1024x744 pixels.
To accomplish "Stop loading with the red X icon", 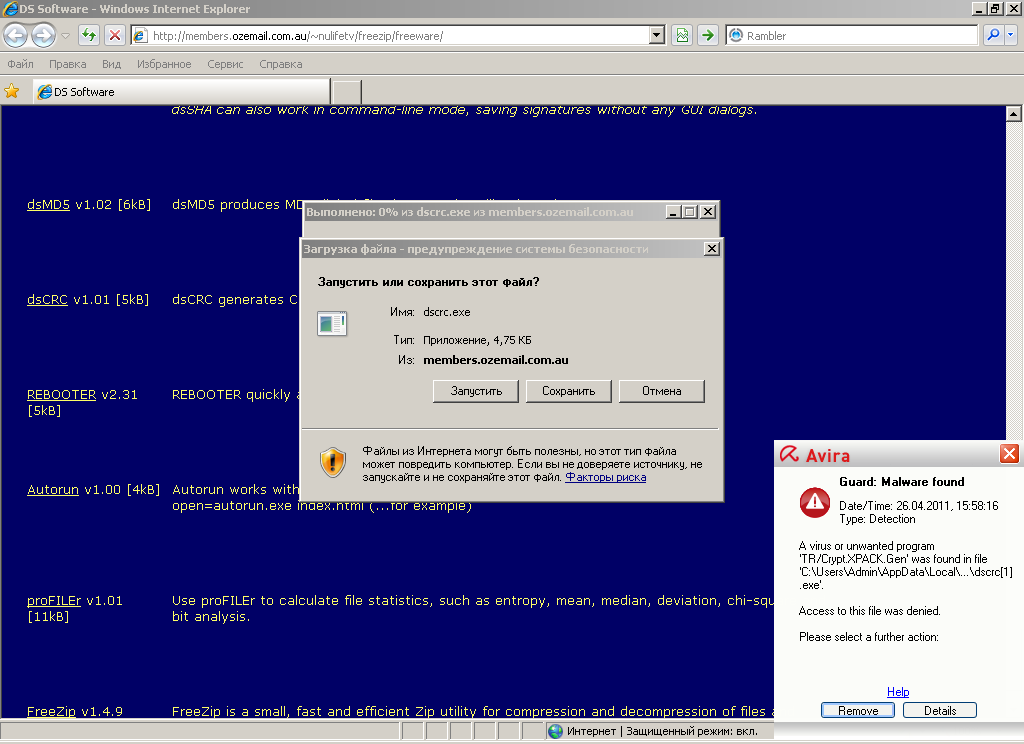I will coord(115,35).
